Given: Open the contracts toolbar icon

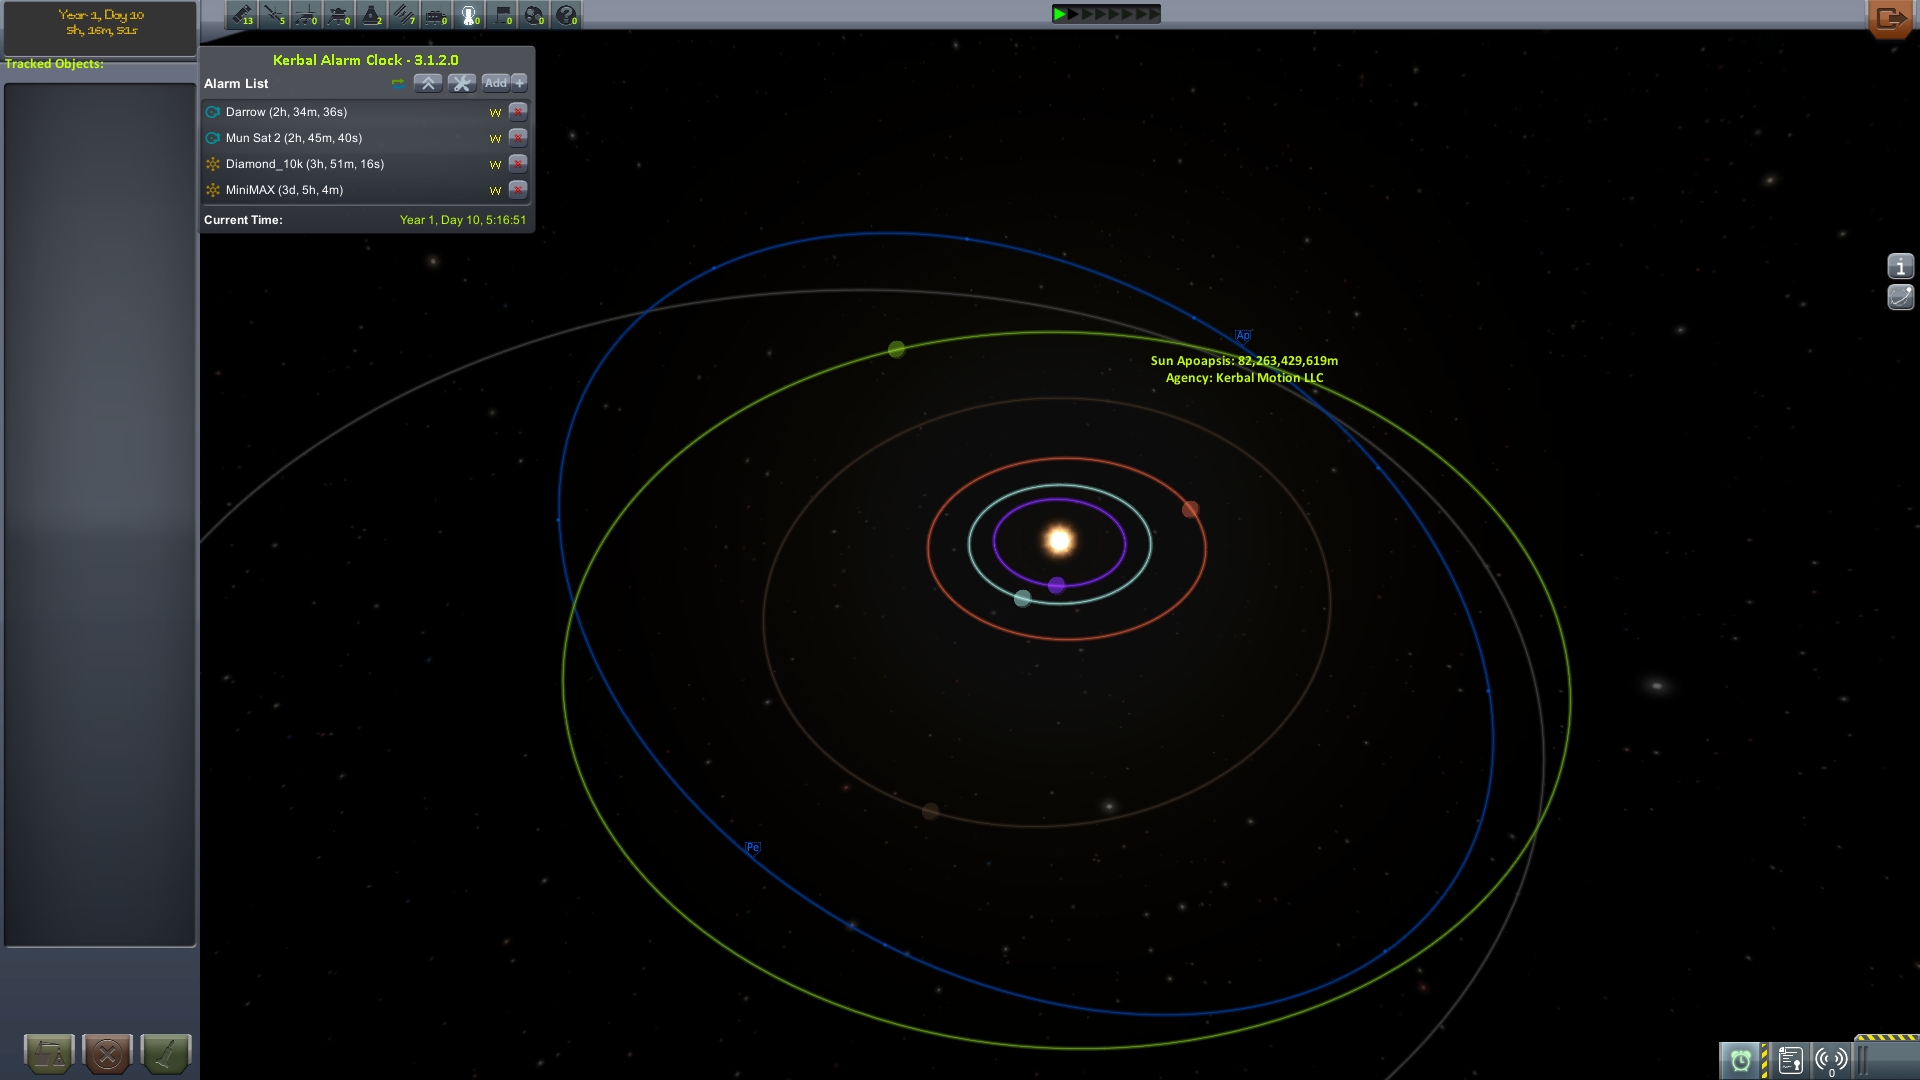Looking at the screenshot, I should click(1790, 1060).
